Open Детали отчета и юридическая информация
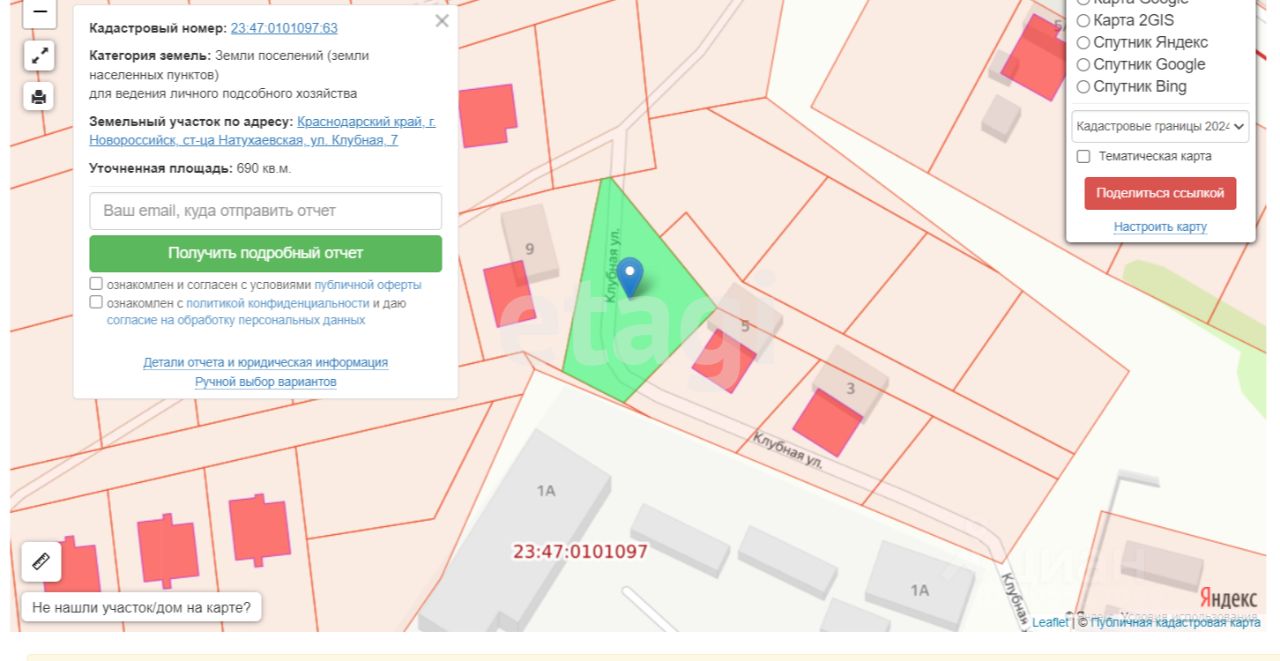The height and width of the screenshot is (661, 1280). tap(265, 362)
